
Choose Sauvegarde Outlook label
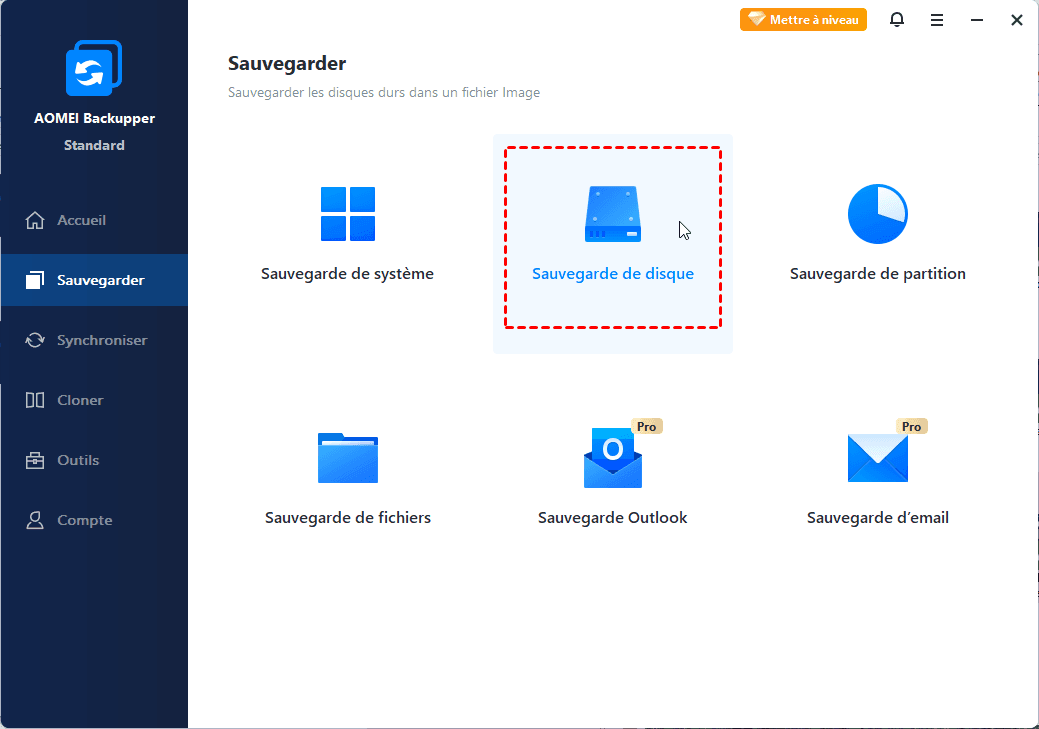click(x=612, y=518)
